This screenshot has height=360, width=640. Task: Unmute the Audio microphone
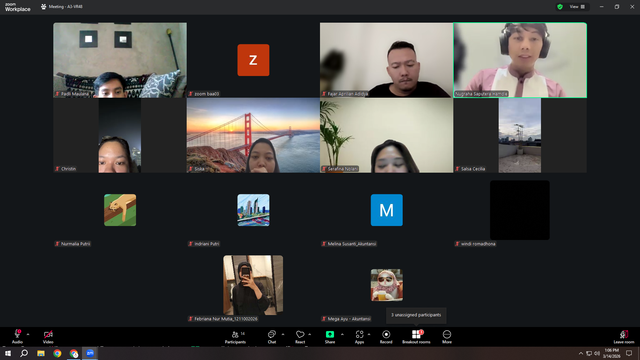coord(17,337)
